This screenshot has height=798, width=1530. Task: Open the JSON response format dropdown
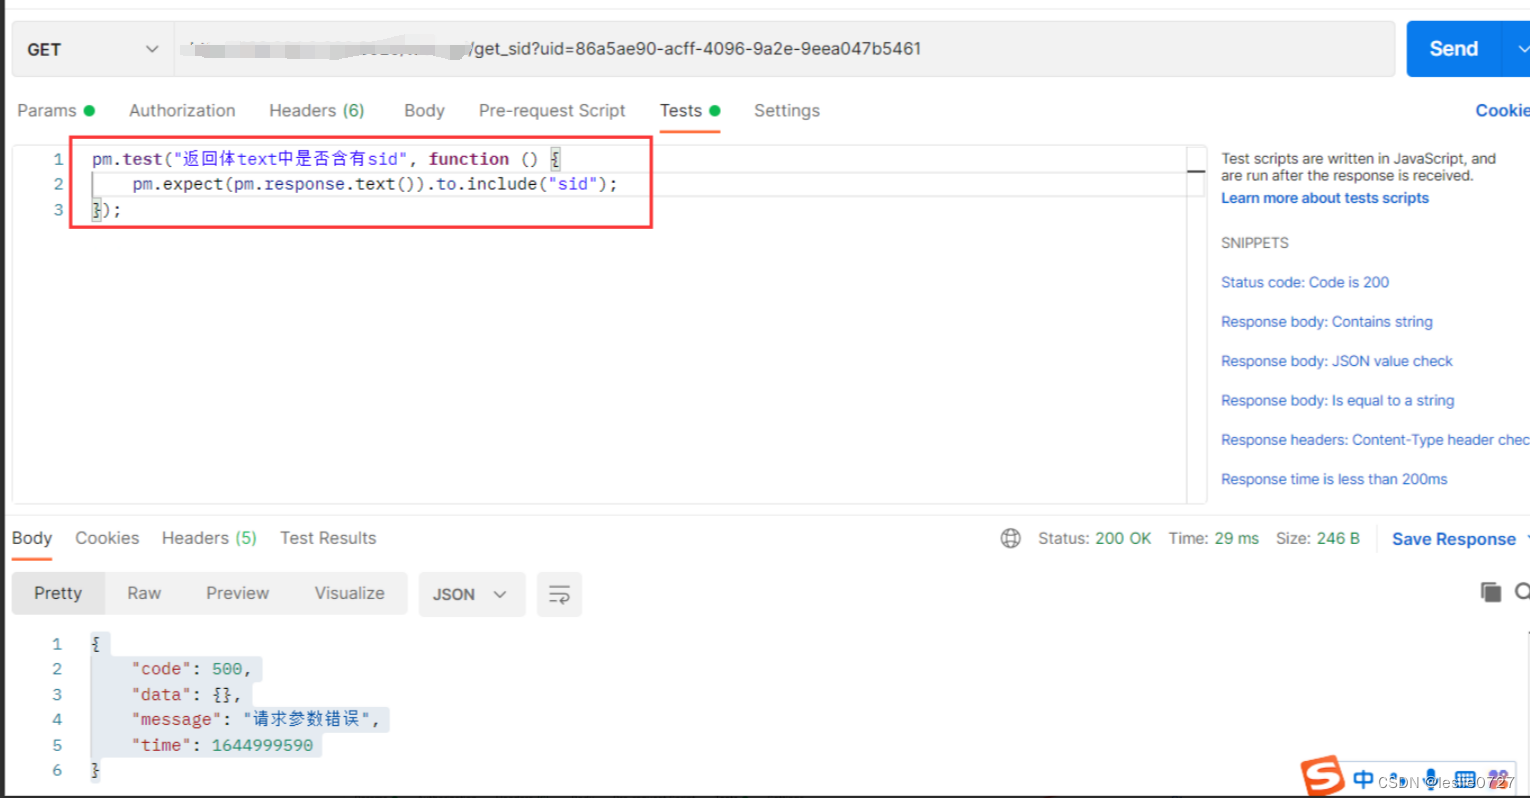[x=471, y=593]
